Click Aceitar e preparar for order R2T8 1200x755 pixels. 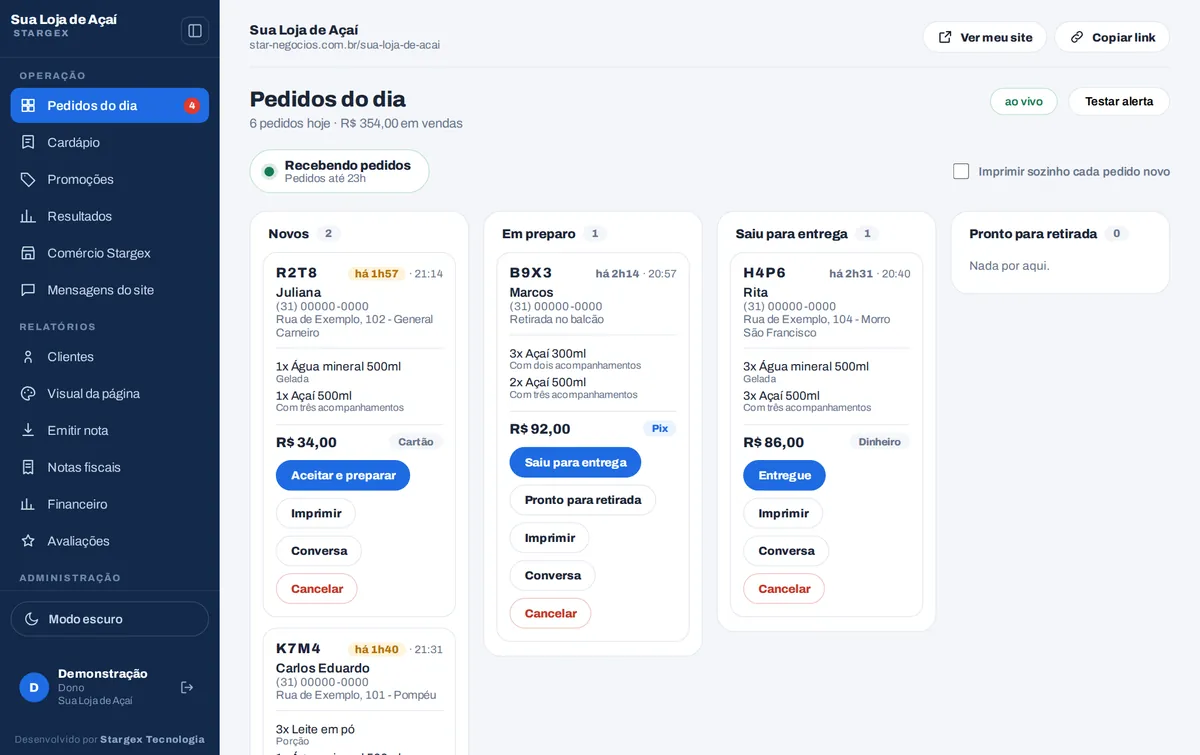343,475
